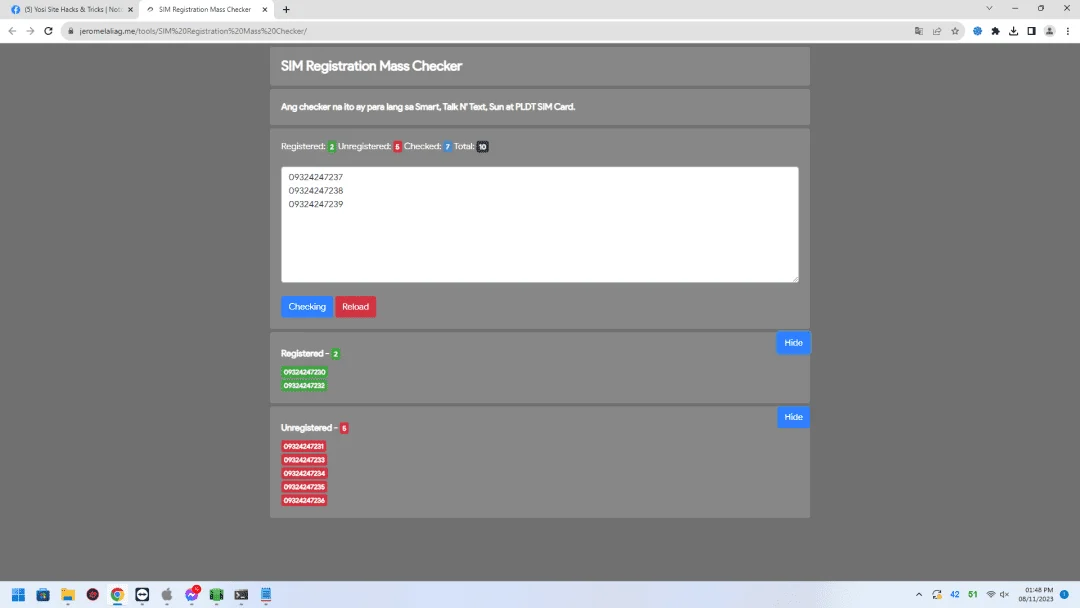Open the terminal app from the taskbar
This screenshot has width=1080, height=608.
[241, 594]
